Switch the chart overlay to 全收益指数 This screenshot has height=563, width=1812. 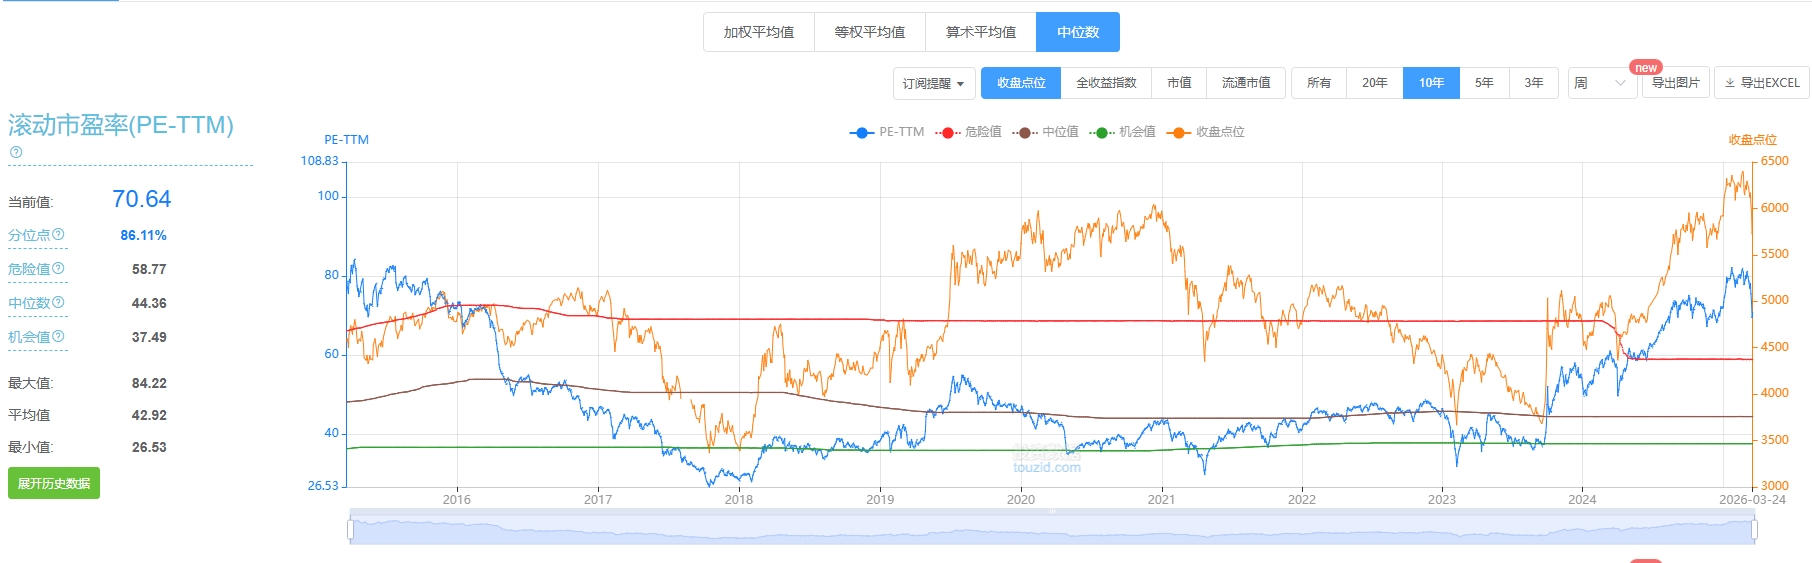1106,83
